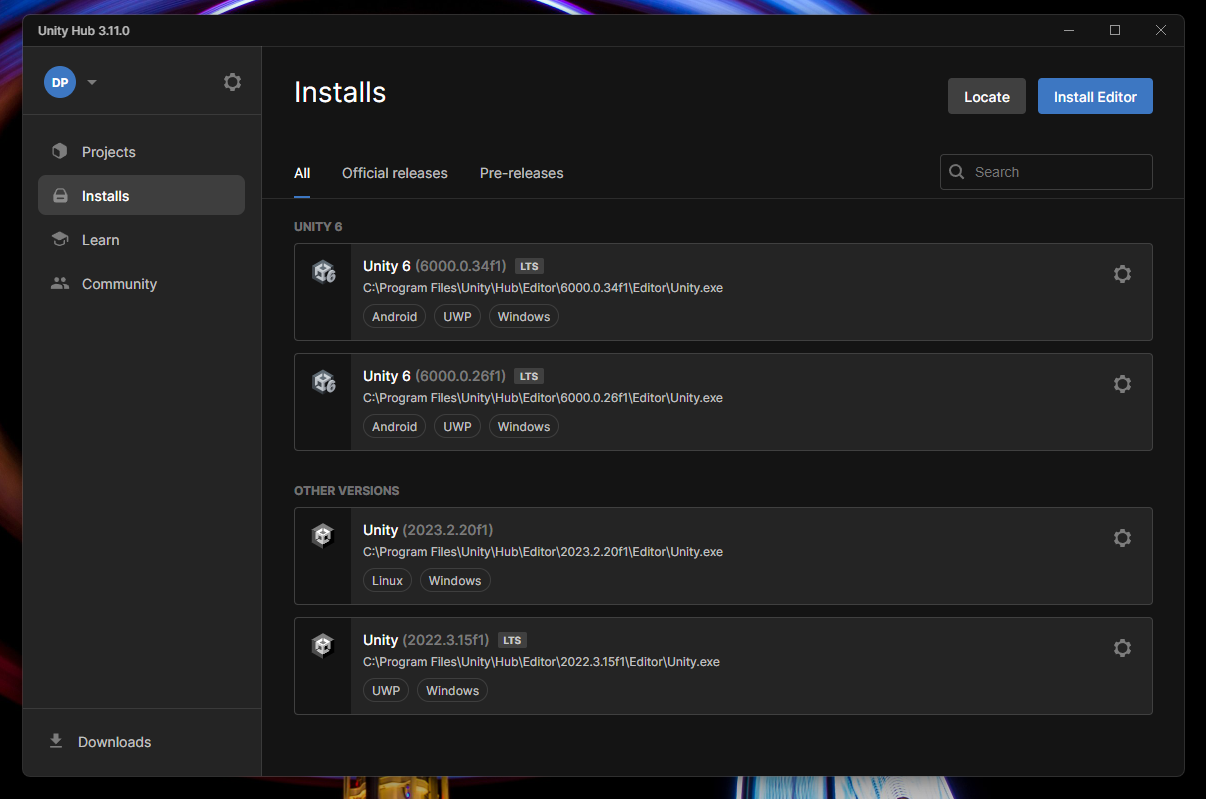
Task: Click the Unity cube icon for 2023.2.20f1
Action: pos(322,536)
